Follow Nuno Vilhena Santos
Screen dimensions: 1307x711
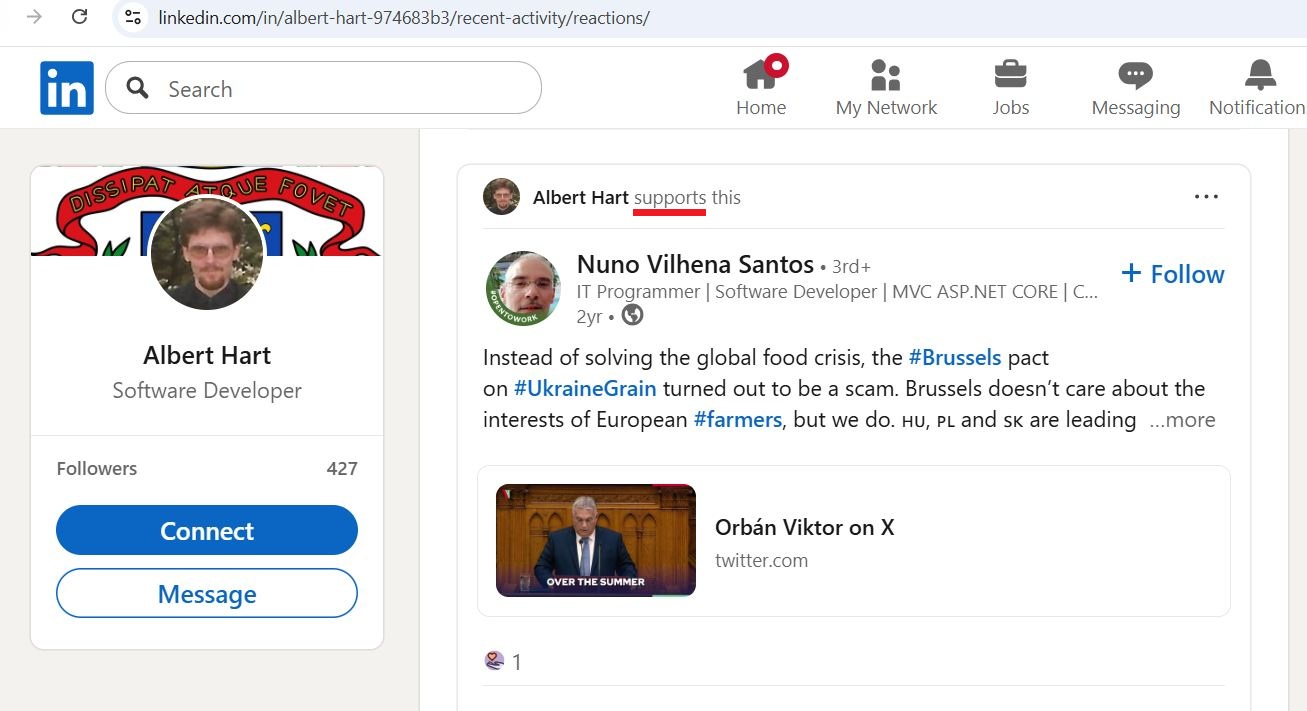point(1172,273)
